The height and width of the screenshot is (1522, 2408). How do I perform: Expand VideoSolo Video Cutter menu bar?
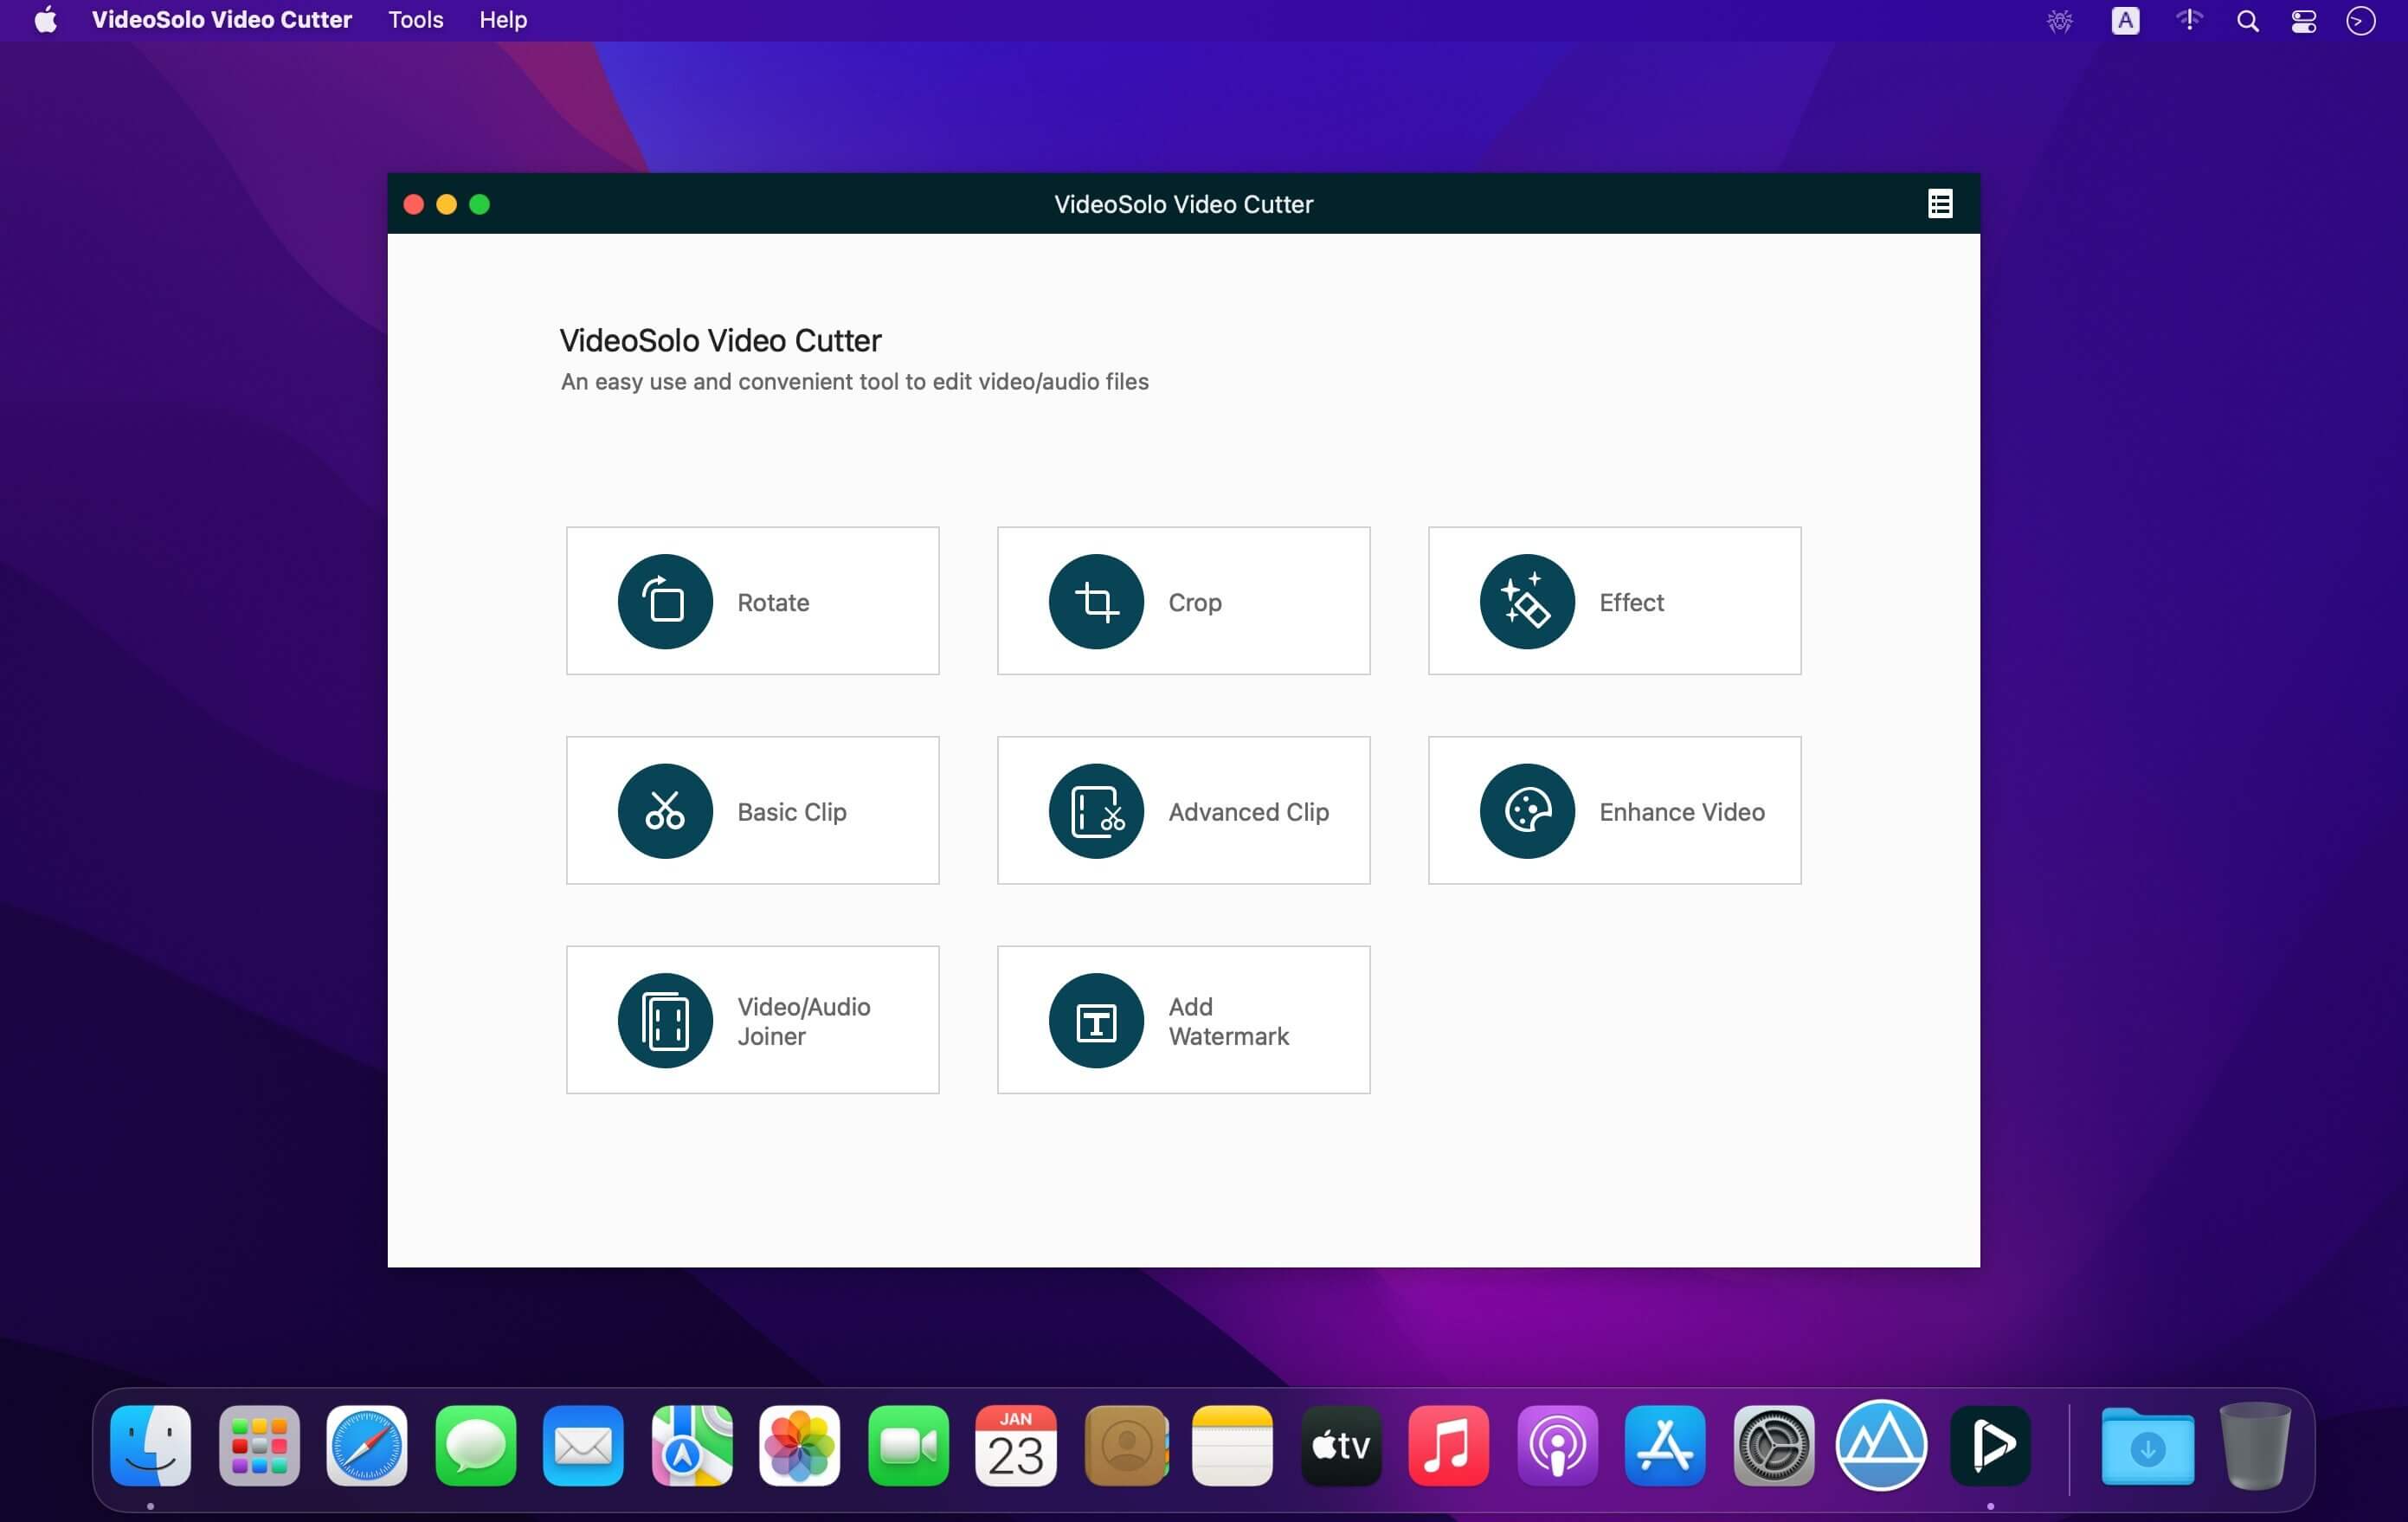click(x=221, y=19)
